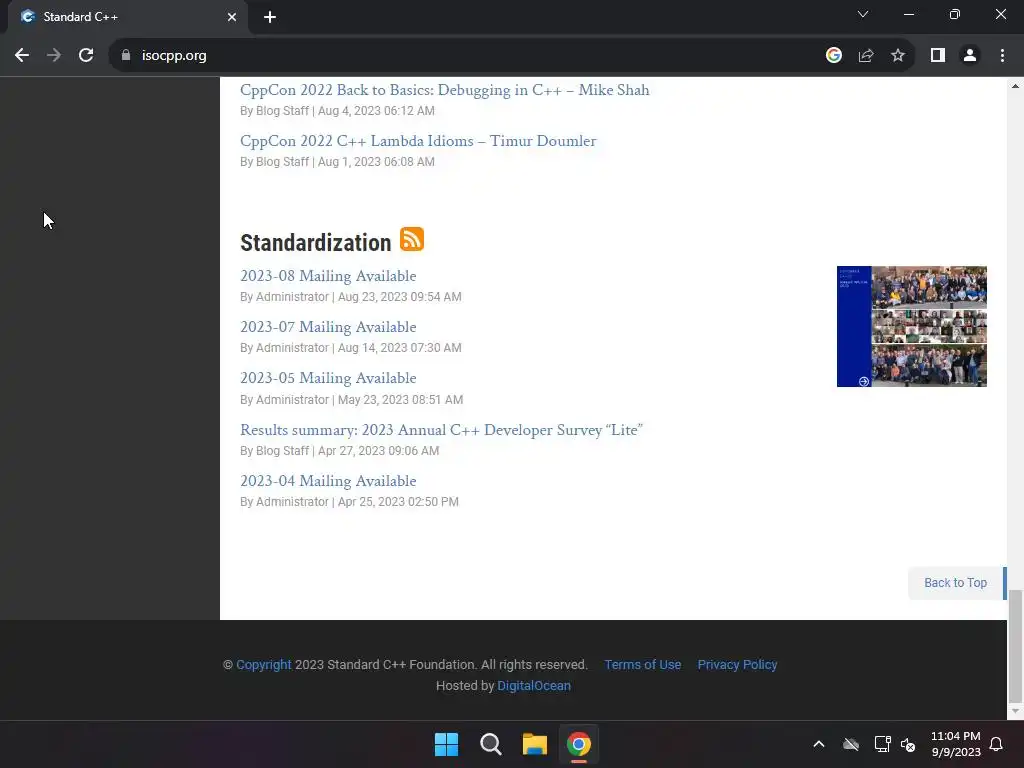Viewport: 1024px width, 768px height.
Task: Open the Chrome profile menu
Action: click(970, 56)
